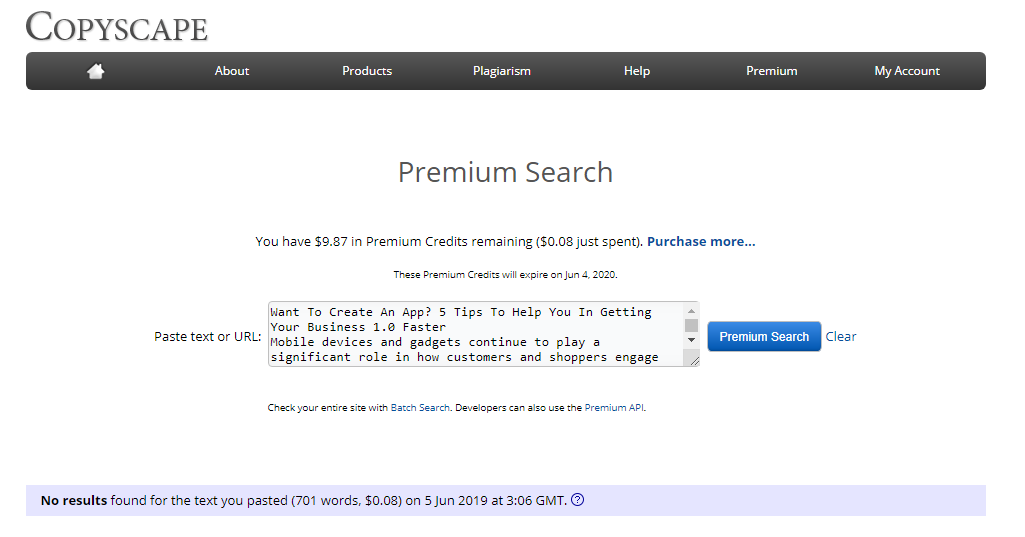The width and height of the screenshot is (1025, 537).
Task: Click the "Premium Search" page heading
Action: tap(505, 172)
